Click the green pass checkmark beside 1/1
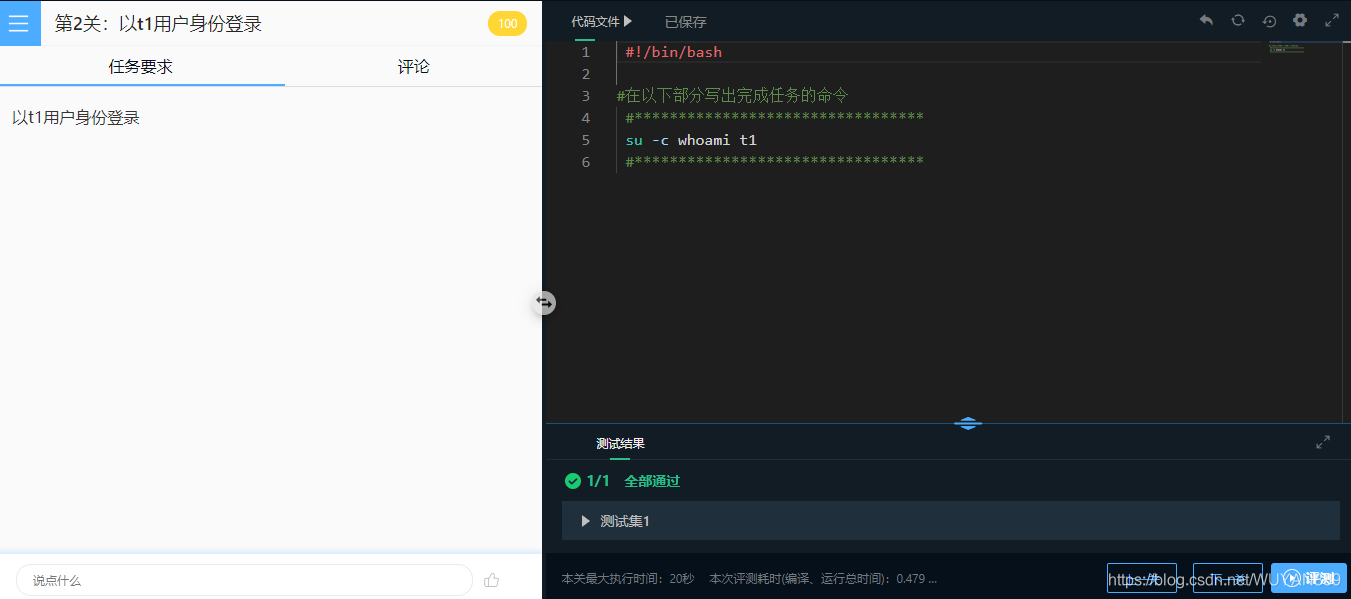The width and height of the screenshot is (1351, 599). pyautogui.click(x=570, y=481)
